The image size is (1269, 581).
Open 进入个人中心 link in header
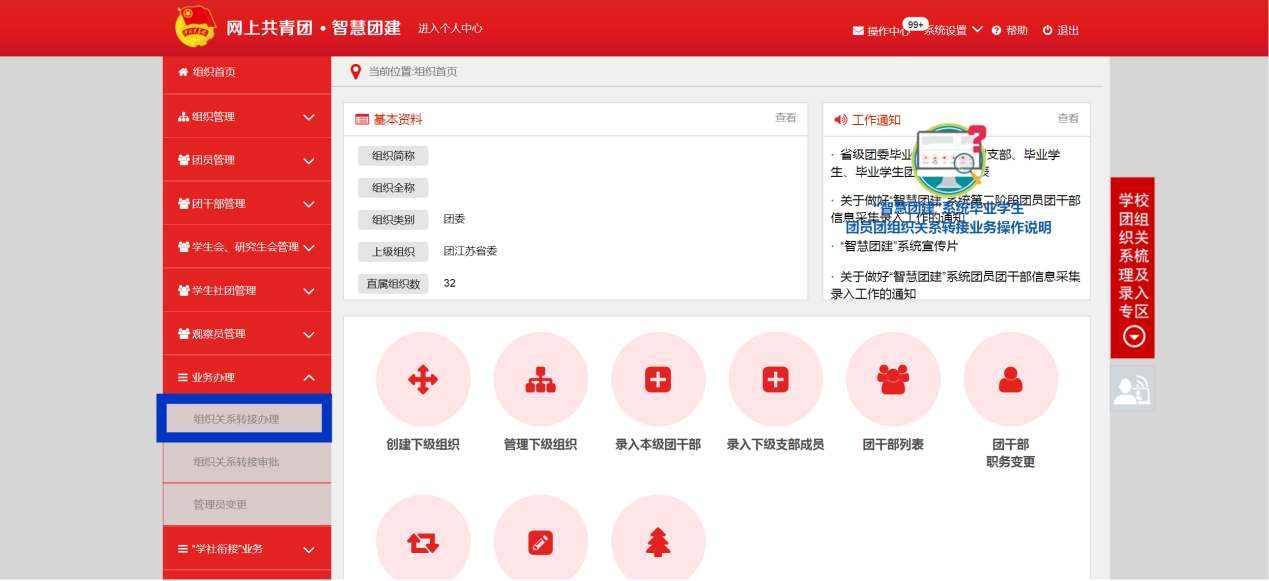pyautogui.click(x=450, y=28)
